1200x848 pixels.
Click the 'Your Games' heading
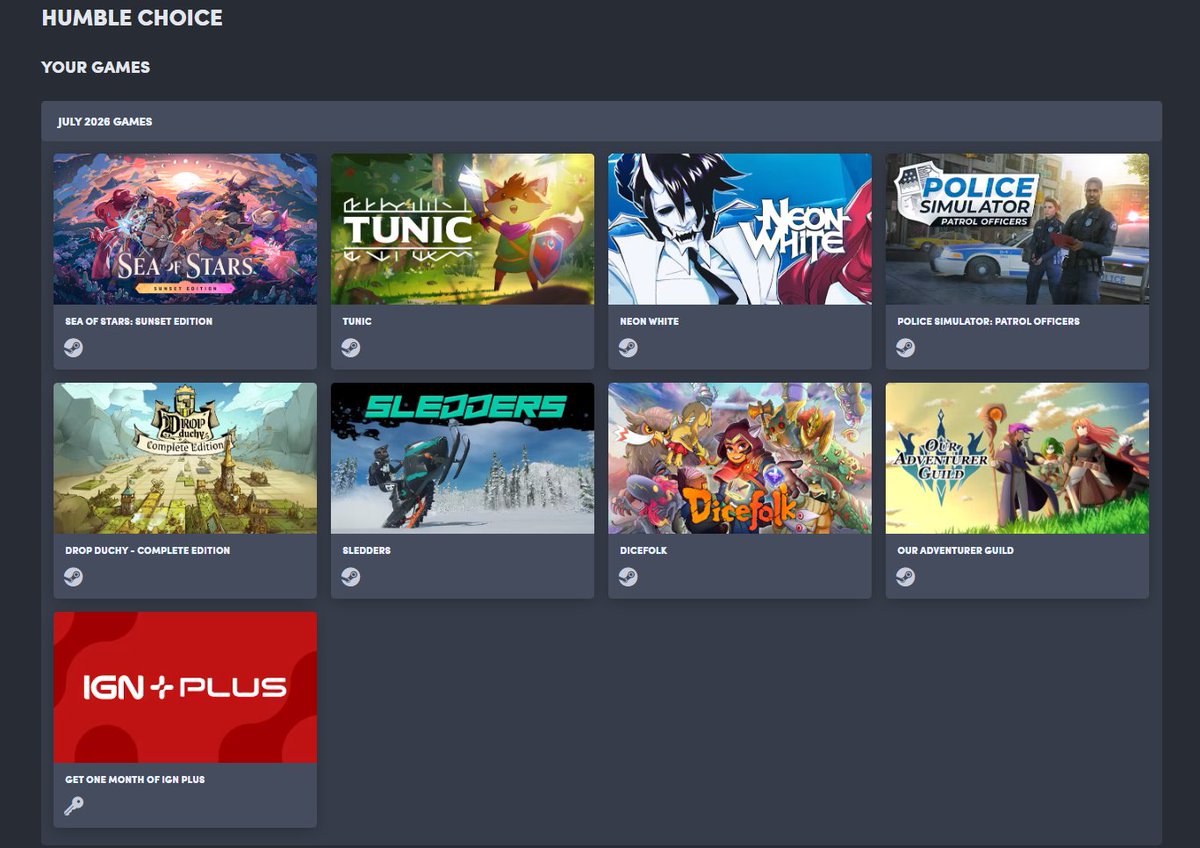coord(96,67)
